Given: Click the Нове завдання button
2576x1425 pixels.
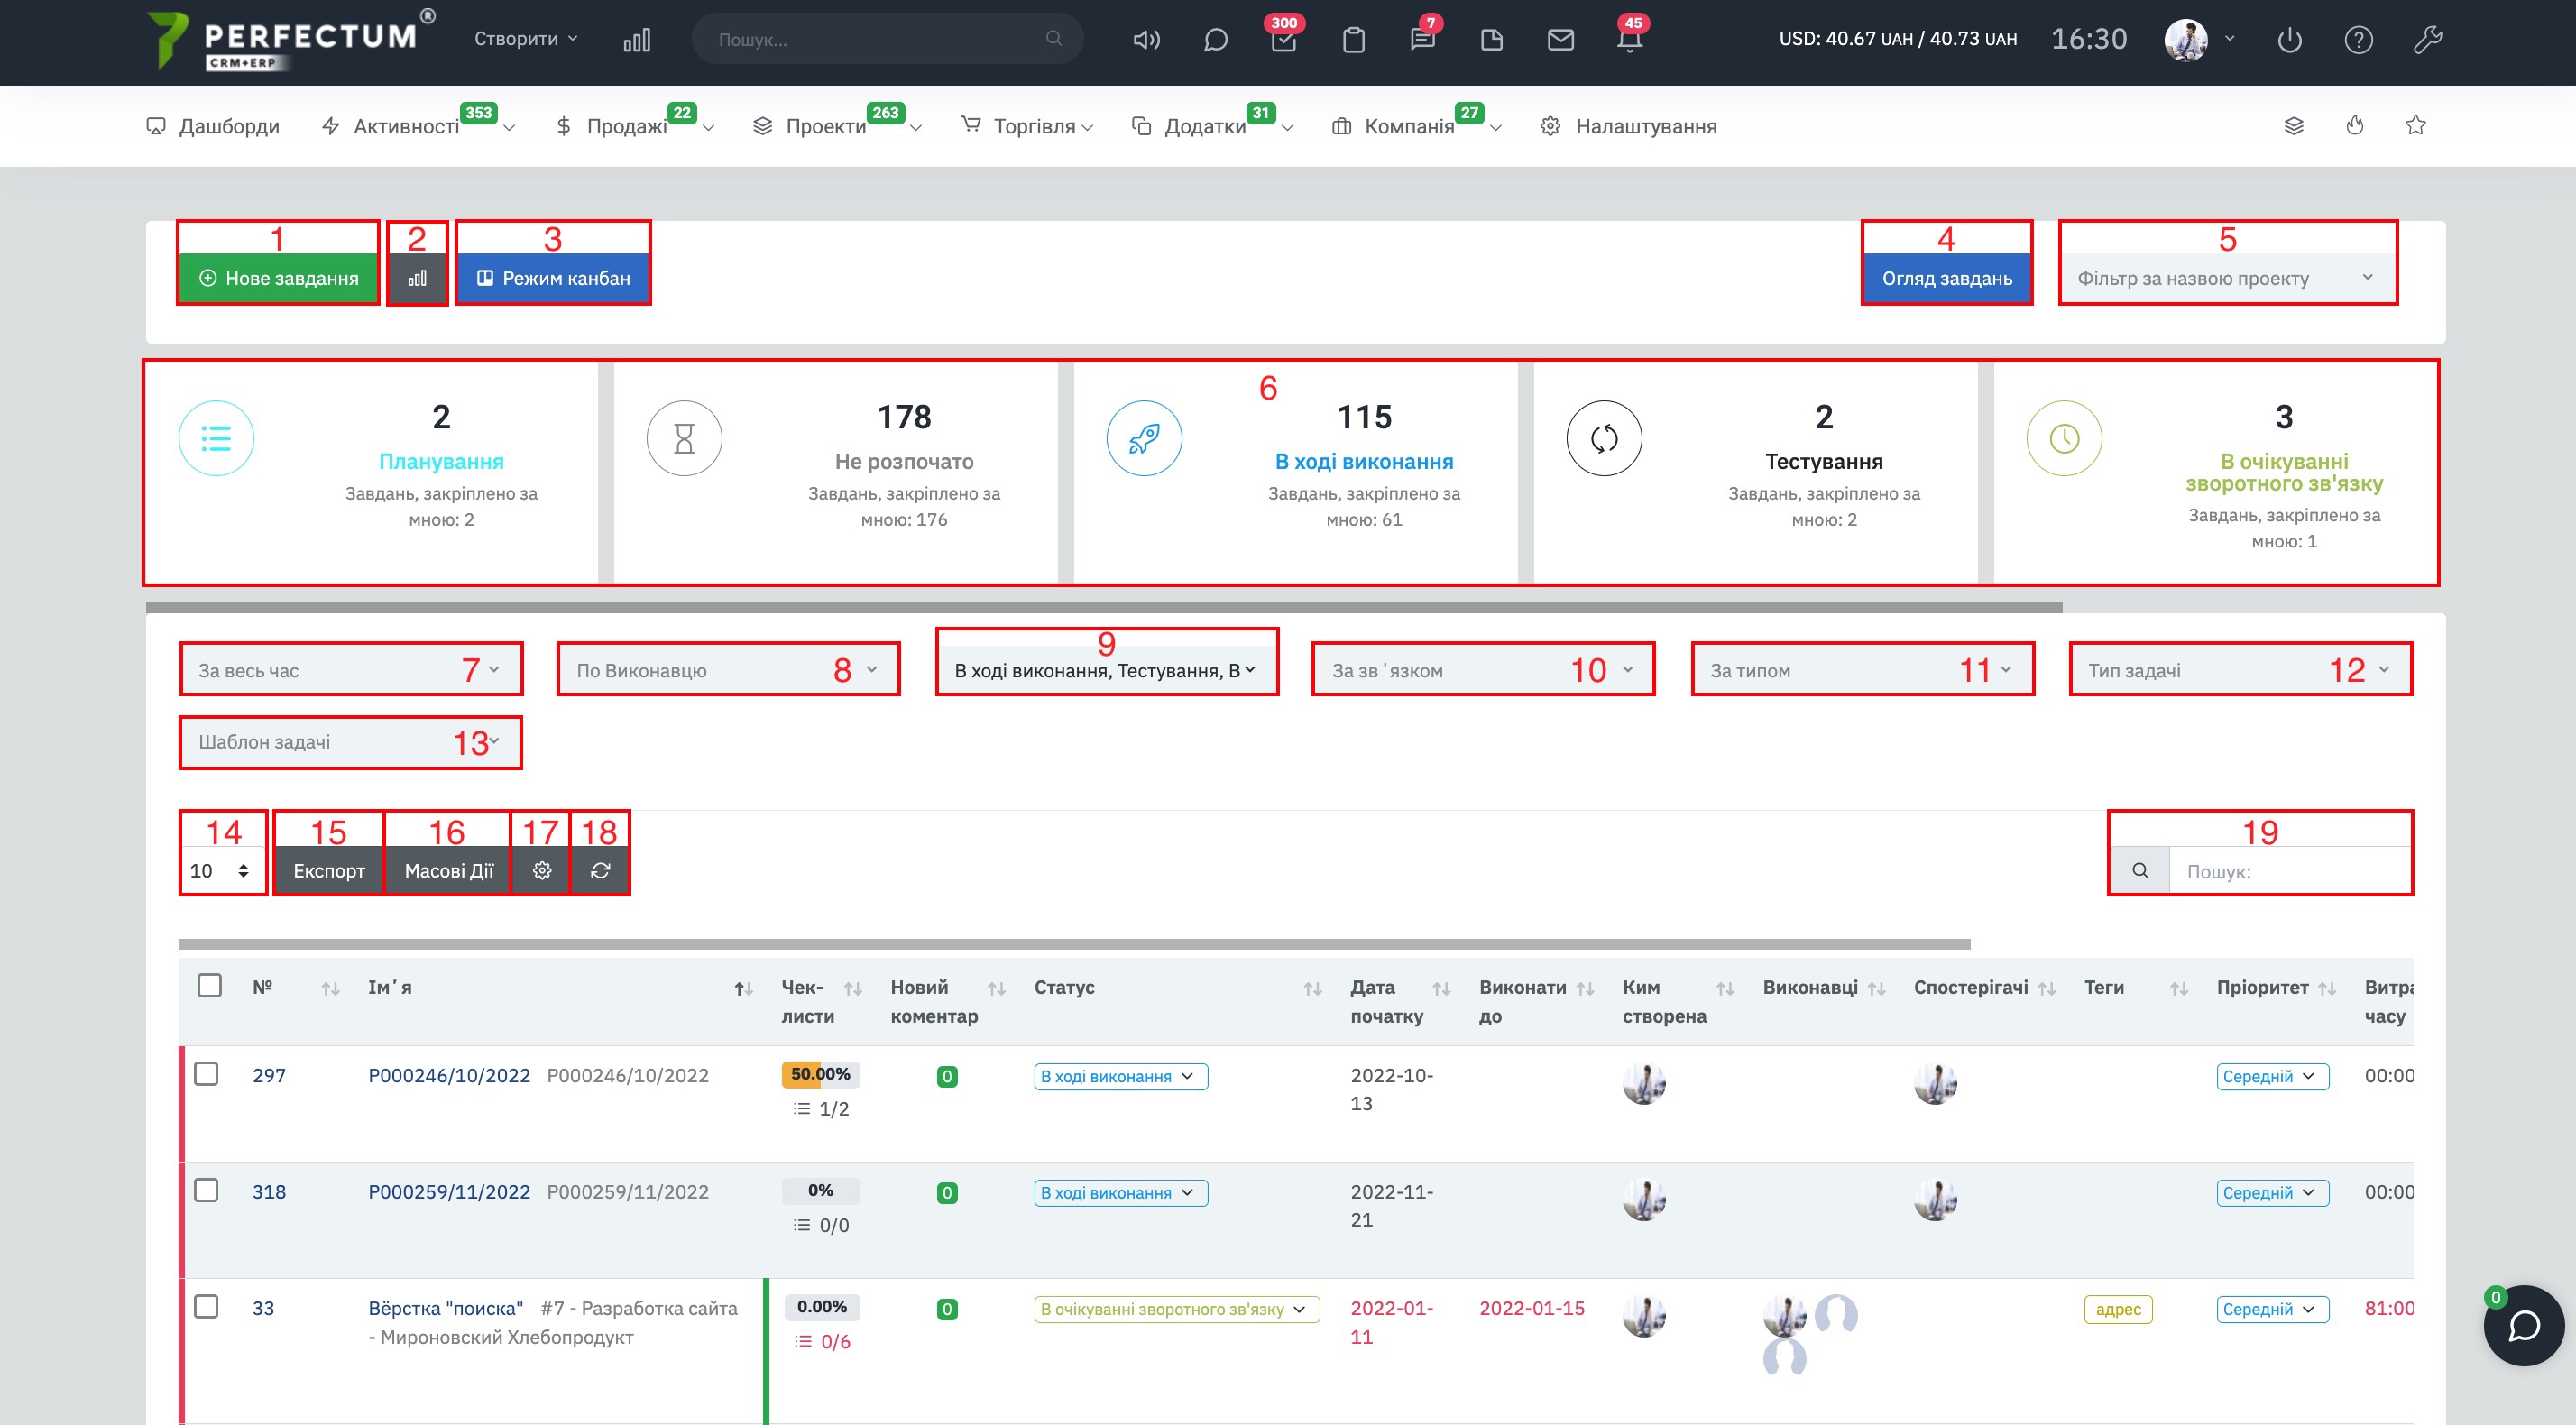Looking at the screenshot, I should (x=278, y=278).
